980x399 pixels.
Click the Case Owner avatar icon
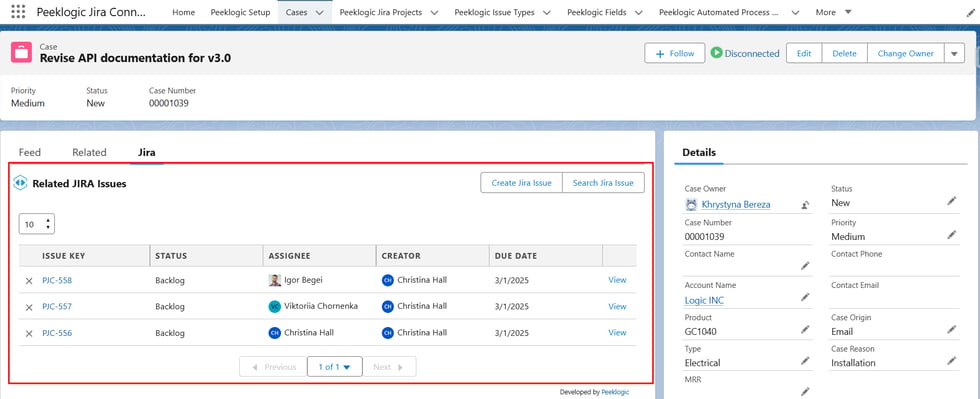(691, 205)
